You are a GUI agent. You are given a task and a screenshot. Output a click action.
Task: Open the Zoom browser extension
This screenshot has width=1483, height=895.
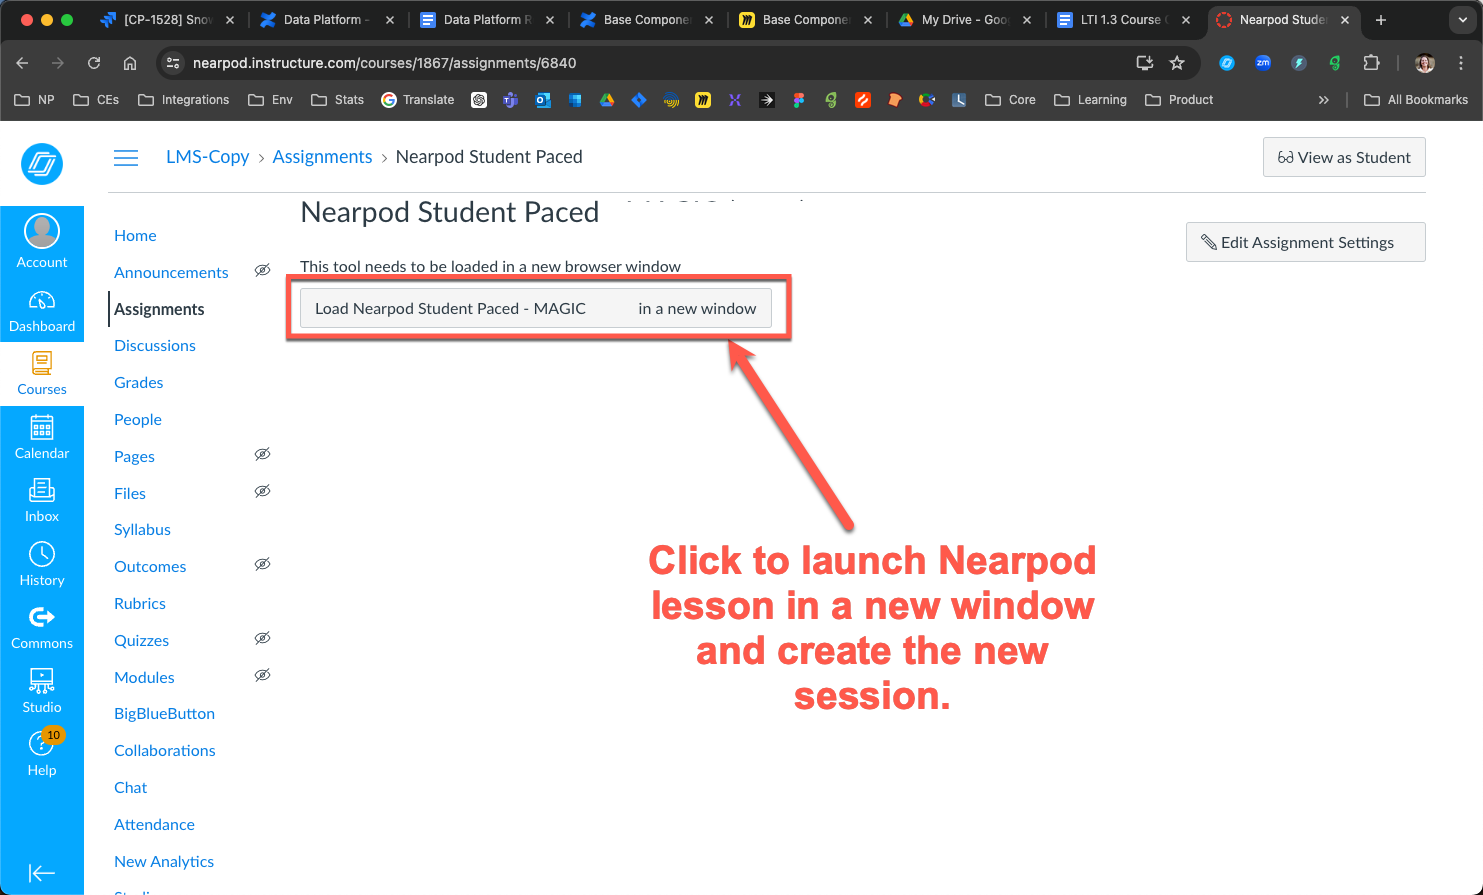[1263, 63]
